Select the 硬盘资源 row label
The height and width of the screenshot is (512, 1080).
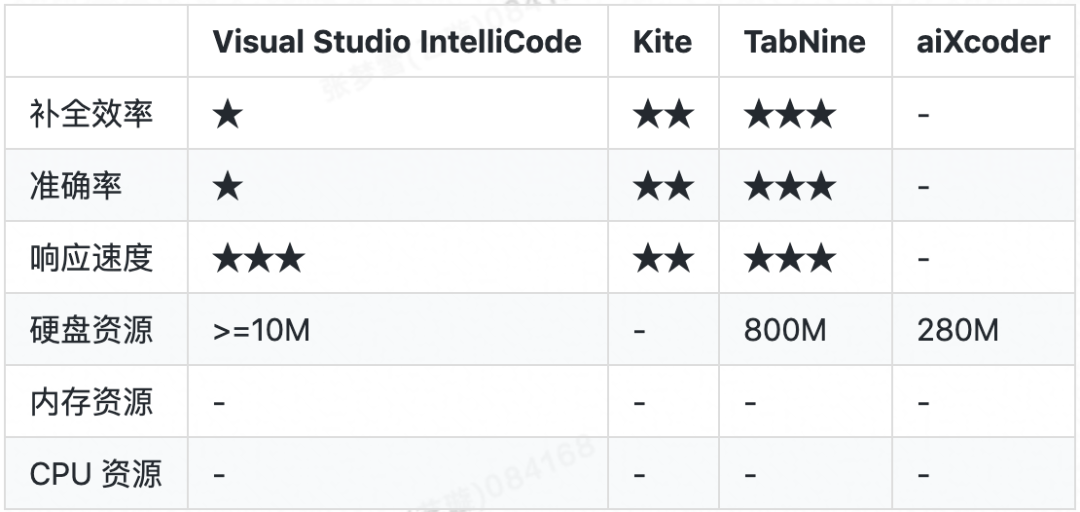[91, 330]
